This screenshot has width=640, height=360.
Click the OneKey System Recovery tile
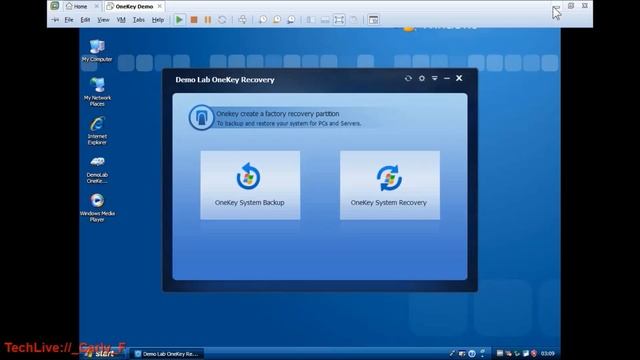pyautogui.click(x=390, y=185)
